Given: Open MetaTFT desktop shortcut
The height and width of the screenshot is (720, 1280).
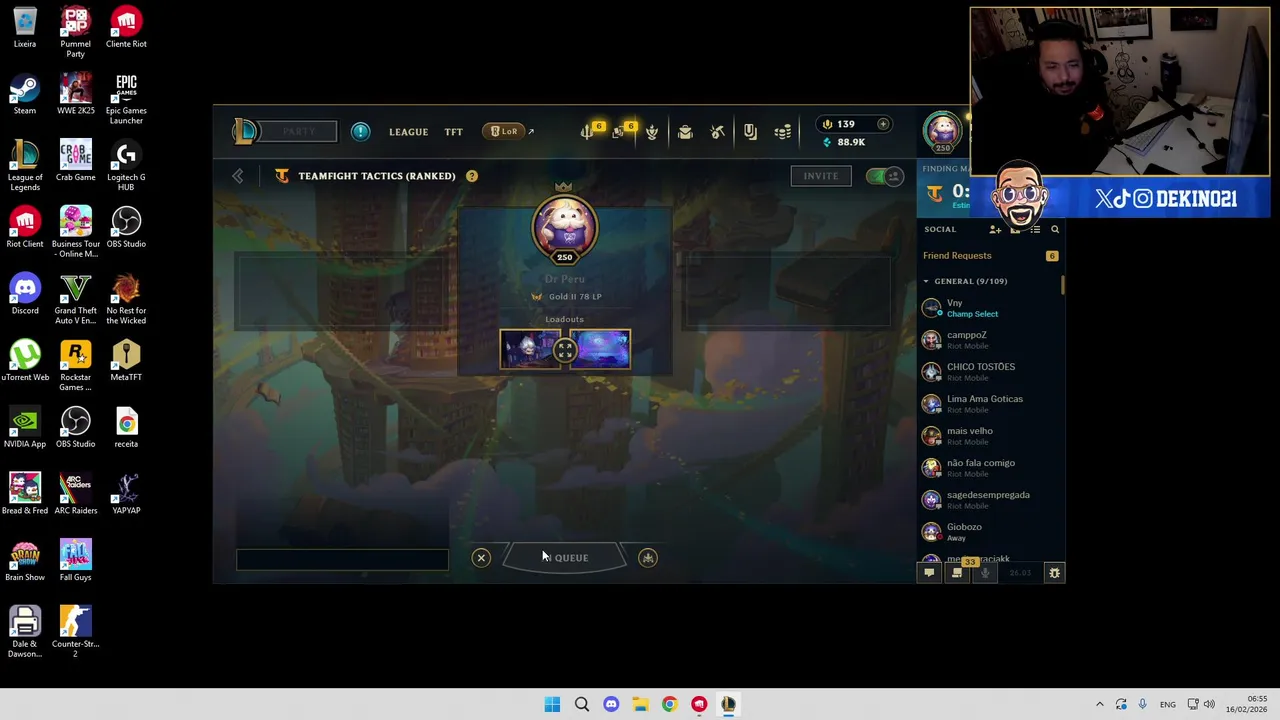Looking at the screenshot, I should pos(126,362).
